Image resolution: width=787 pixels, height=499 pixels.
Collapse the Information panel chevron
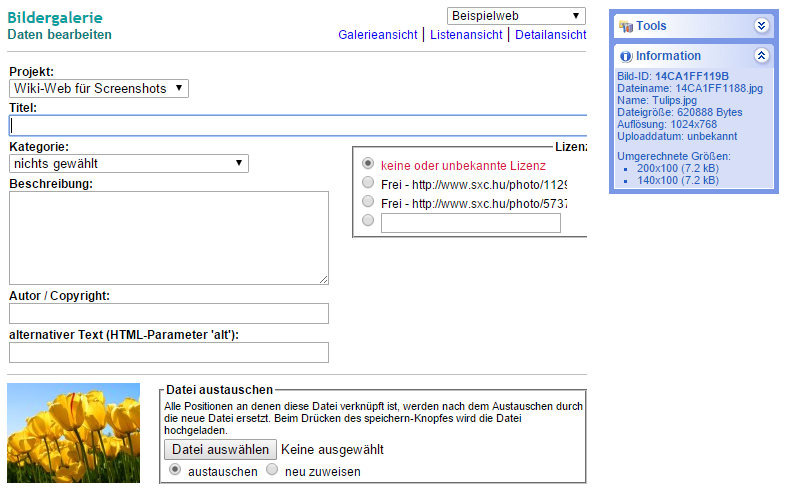(761, 56)
